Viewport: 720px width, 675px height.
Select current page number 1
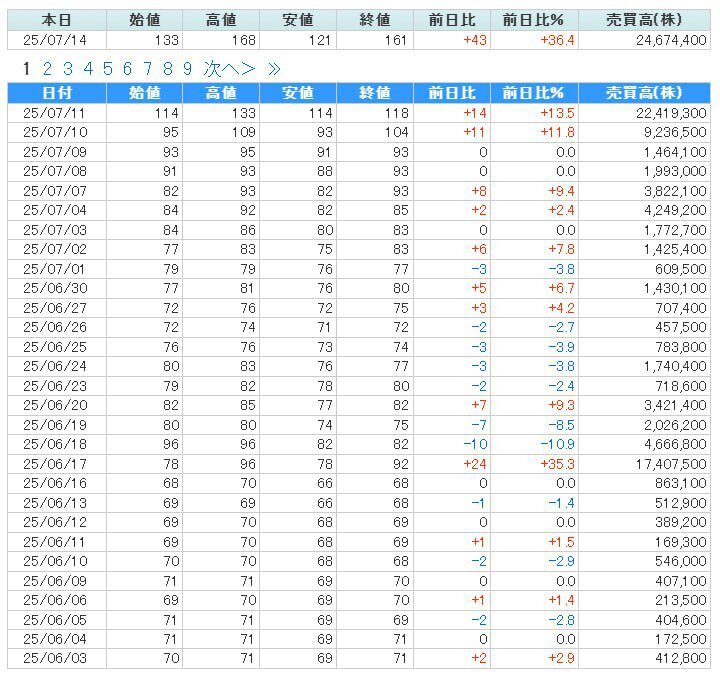point(27,69)
